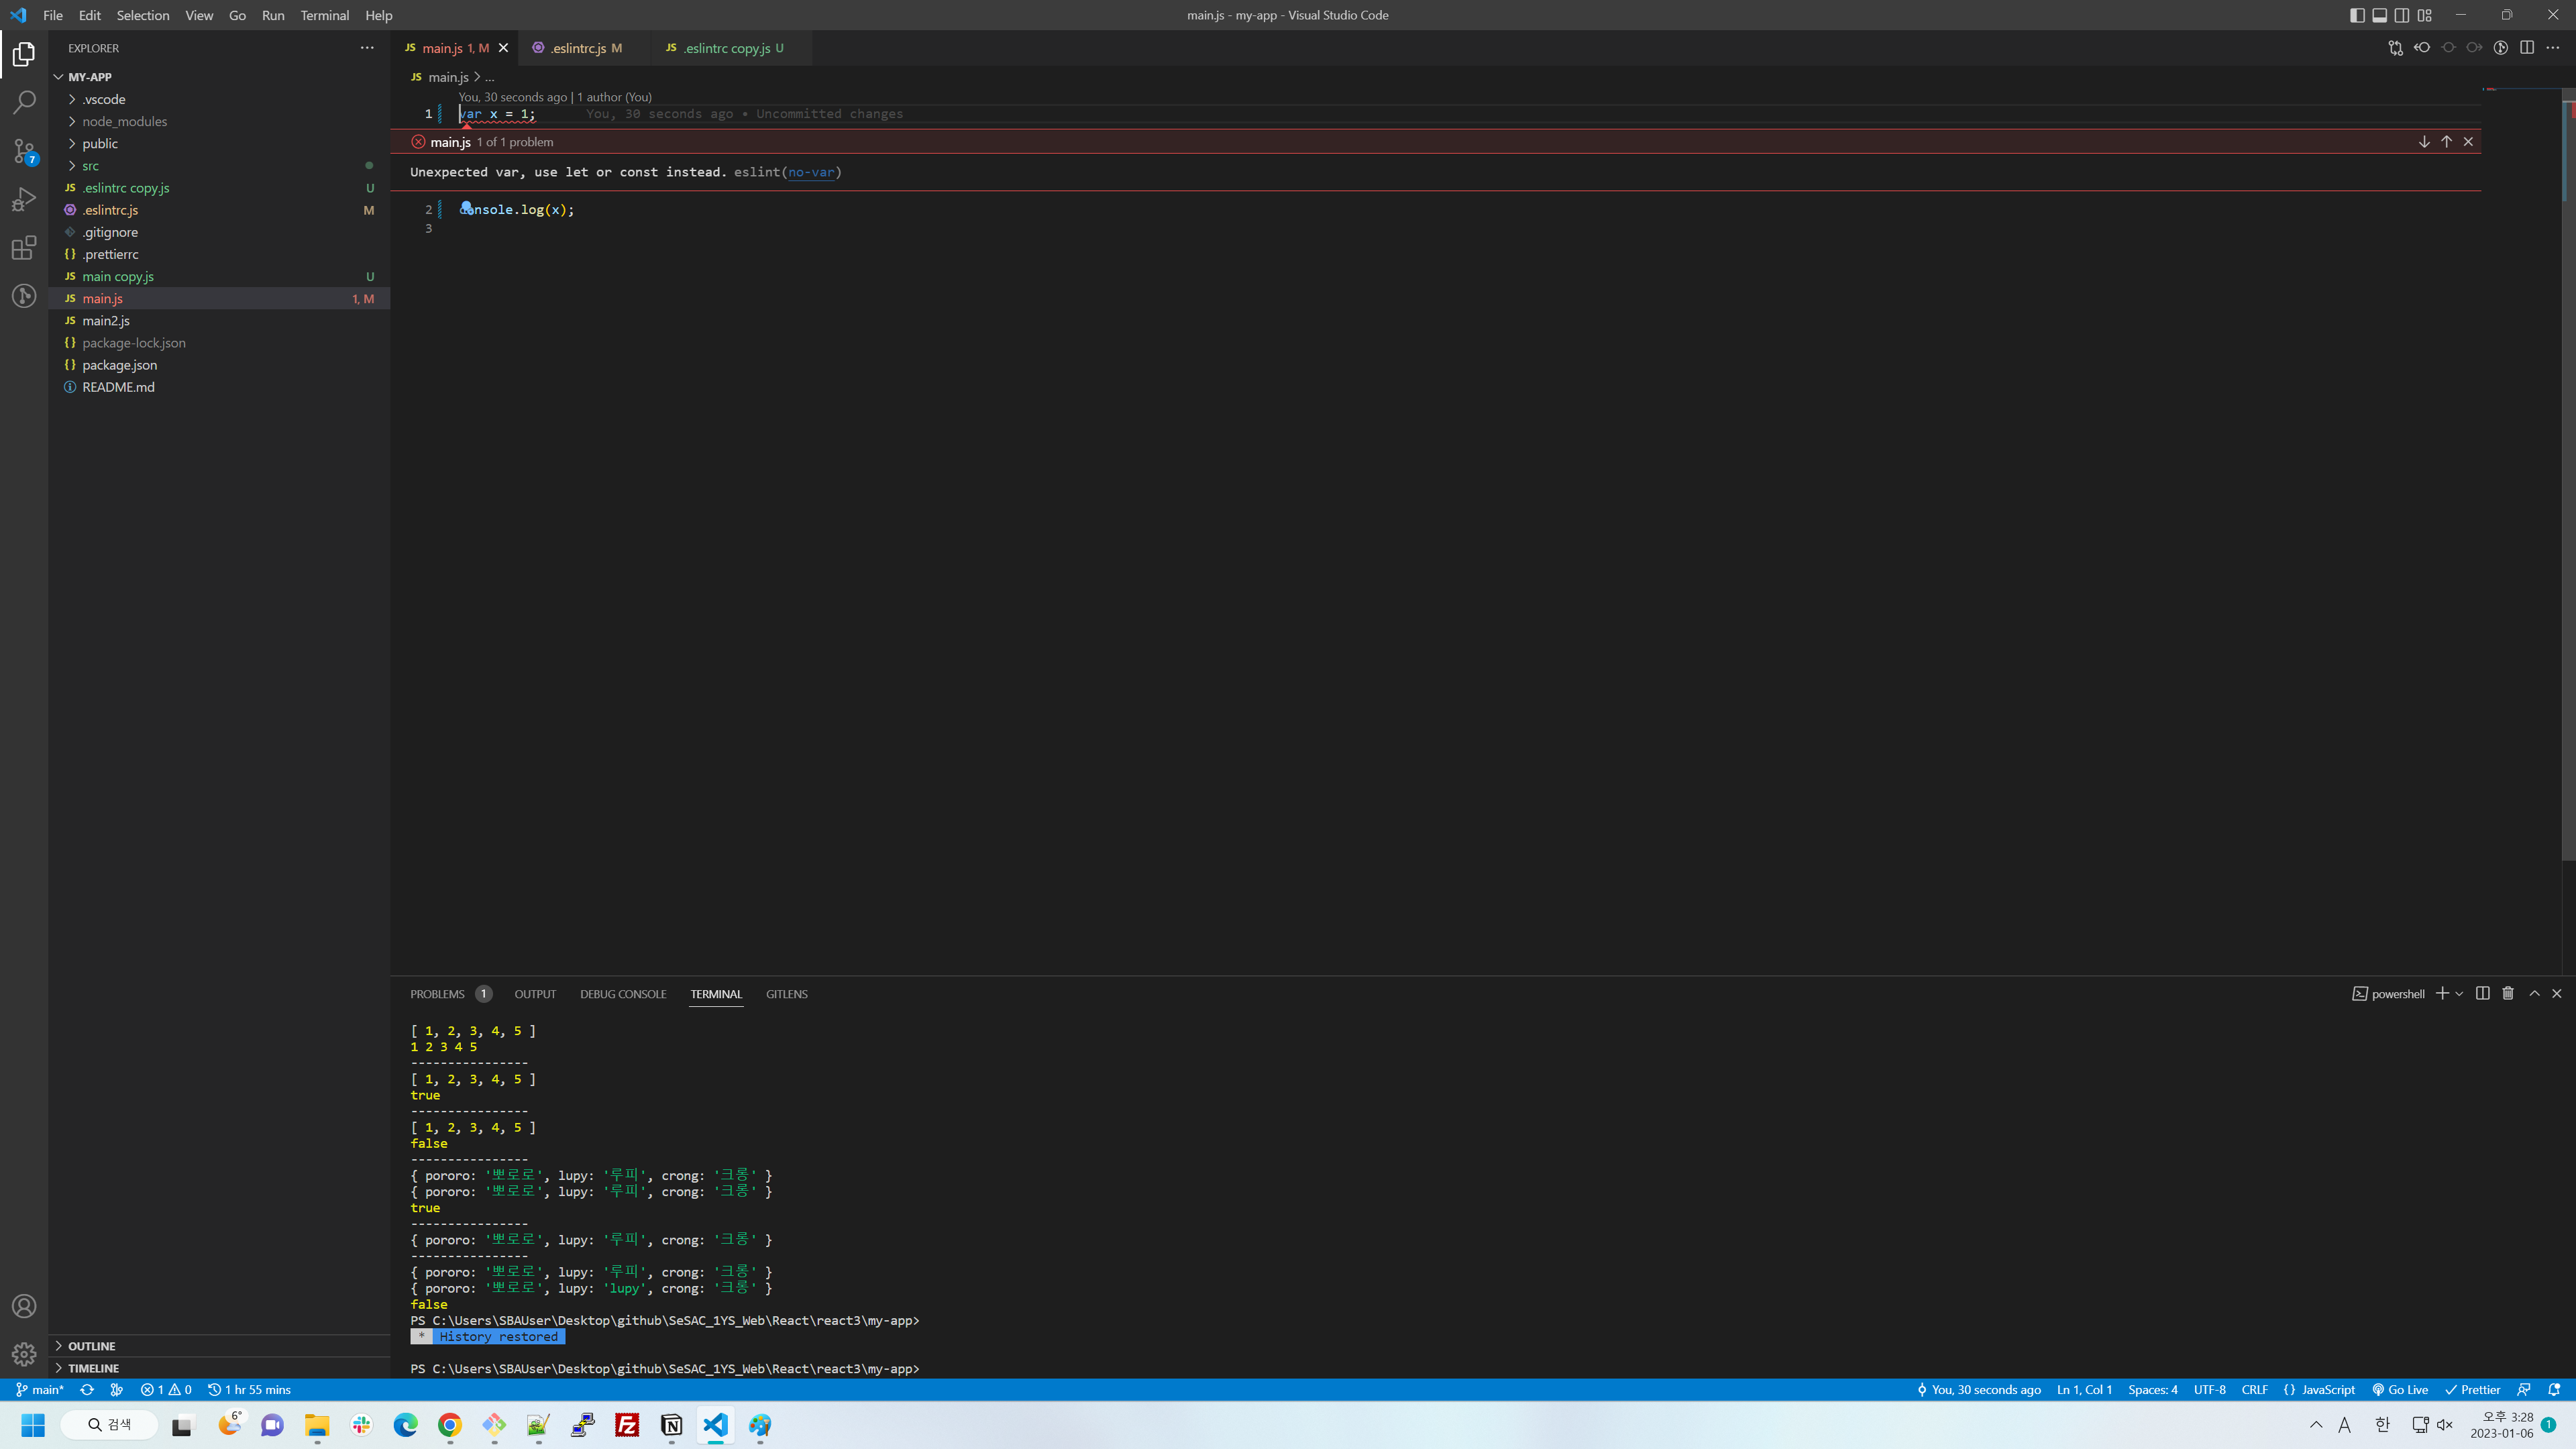This screenshot has width=2576, height=1449.
Task: Open the Source Control view
Action: [x=24, y=151]
